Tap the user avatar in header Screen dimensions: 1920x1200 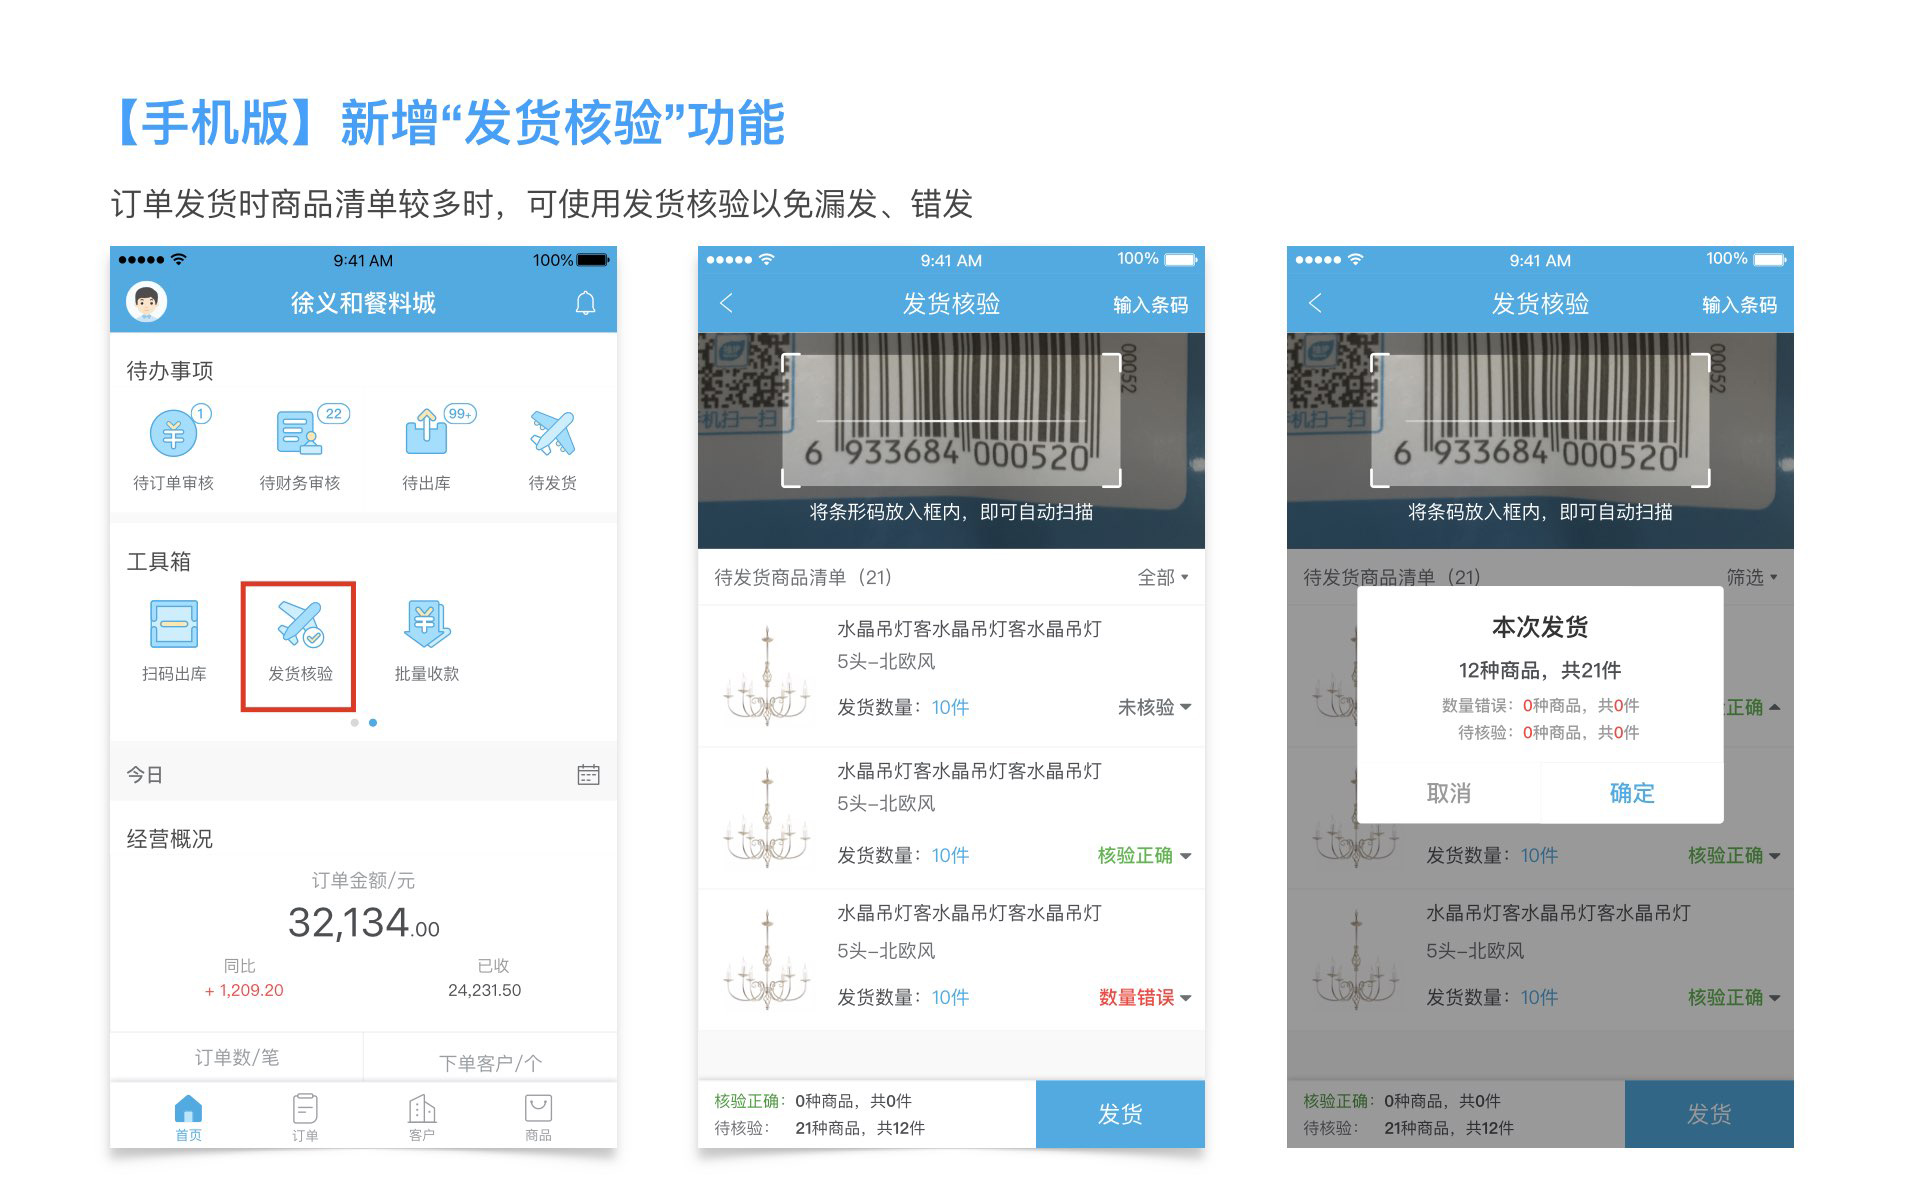pyautogui.click(x=147, y=302)
